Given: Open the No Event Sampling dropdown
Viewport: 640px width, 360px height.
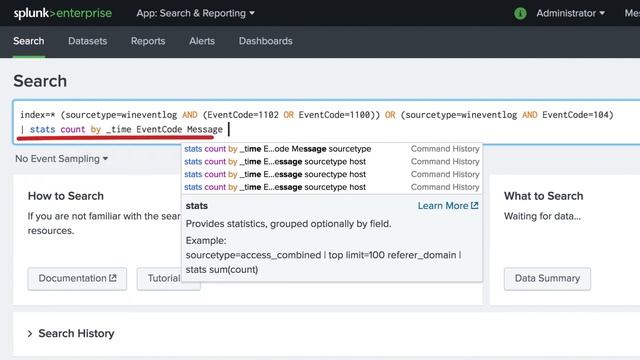Looking at the screenshot, I should 62,159.
